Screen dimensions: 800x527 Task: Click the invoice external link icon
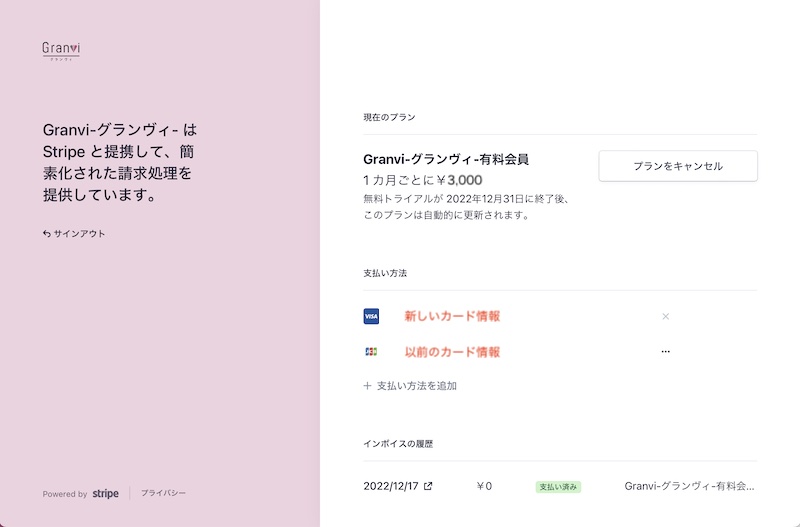click(x=428, y=486)
